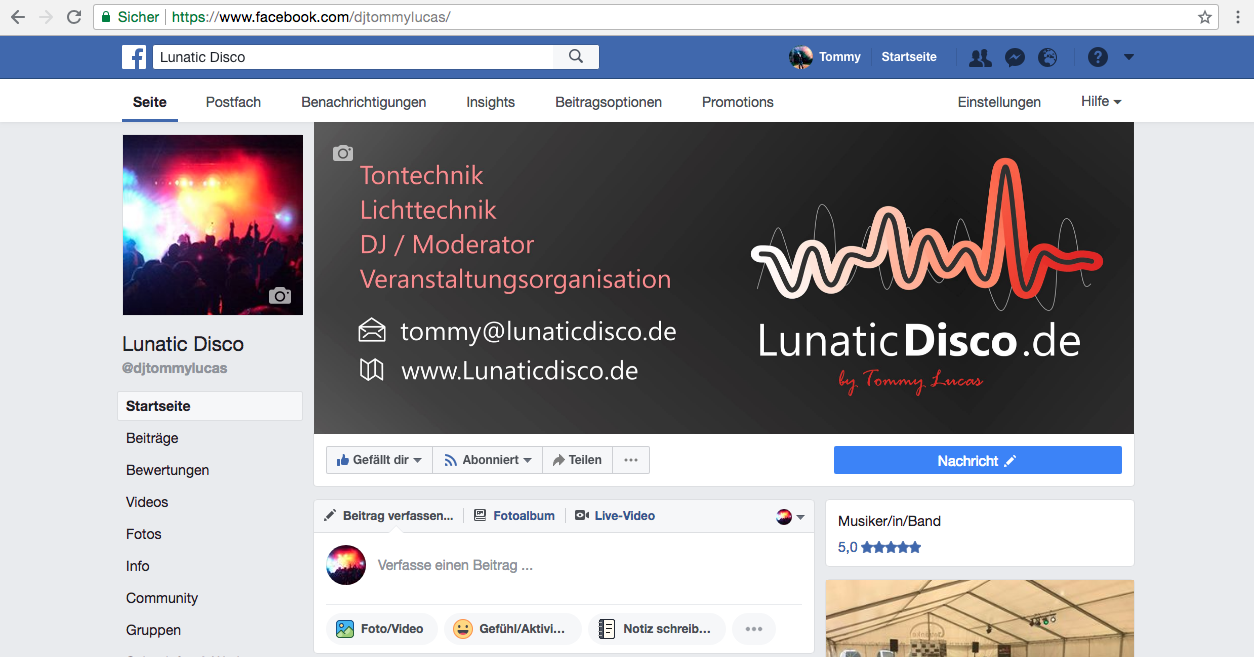The width and height of the screenshot is (1254, 657).
Task: Open more post options ellipsis
Action: [x=754, y=629]
